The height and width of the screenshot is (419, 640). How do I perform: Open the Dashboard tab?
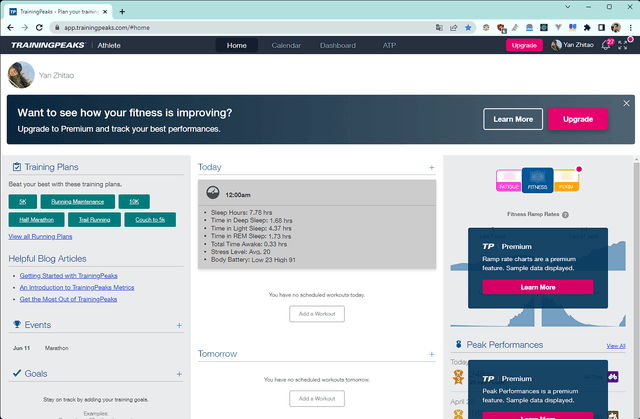tap(337, 45)
